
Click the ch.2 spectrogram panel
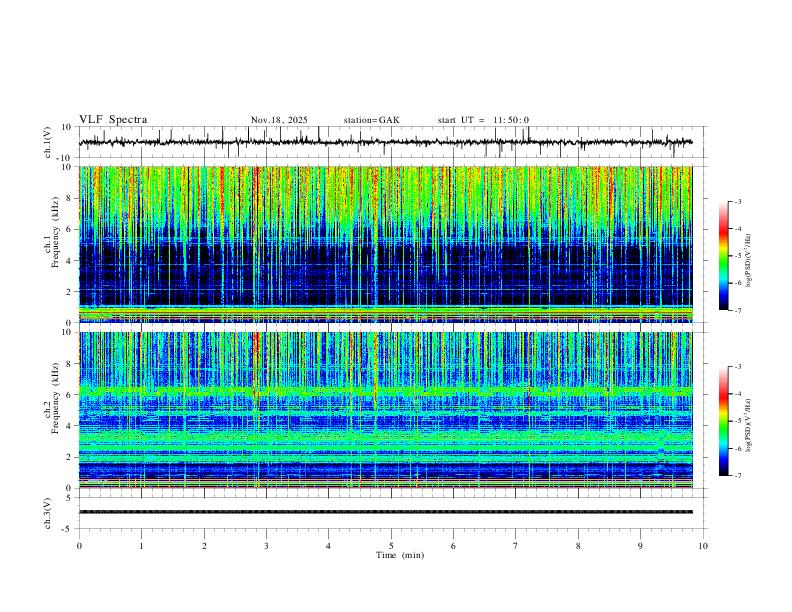tap(386, 410)
